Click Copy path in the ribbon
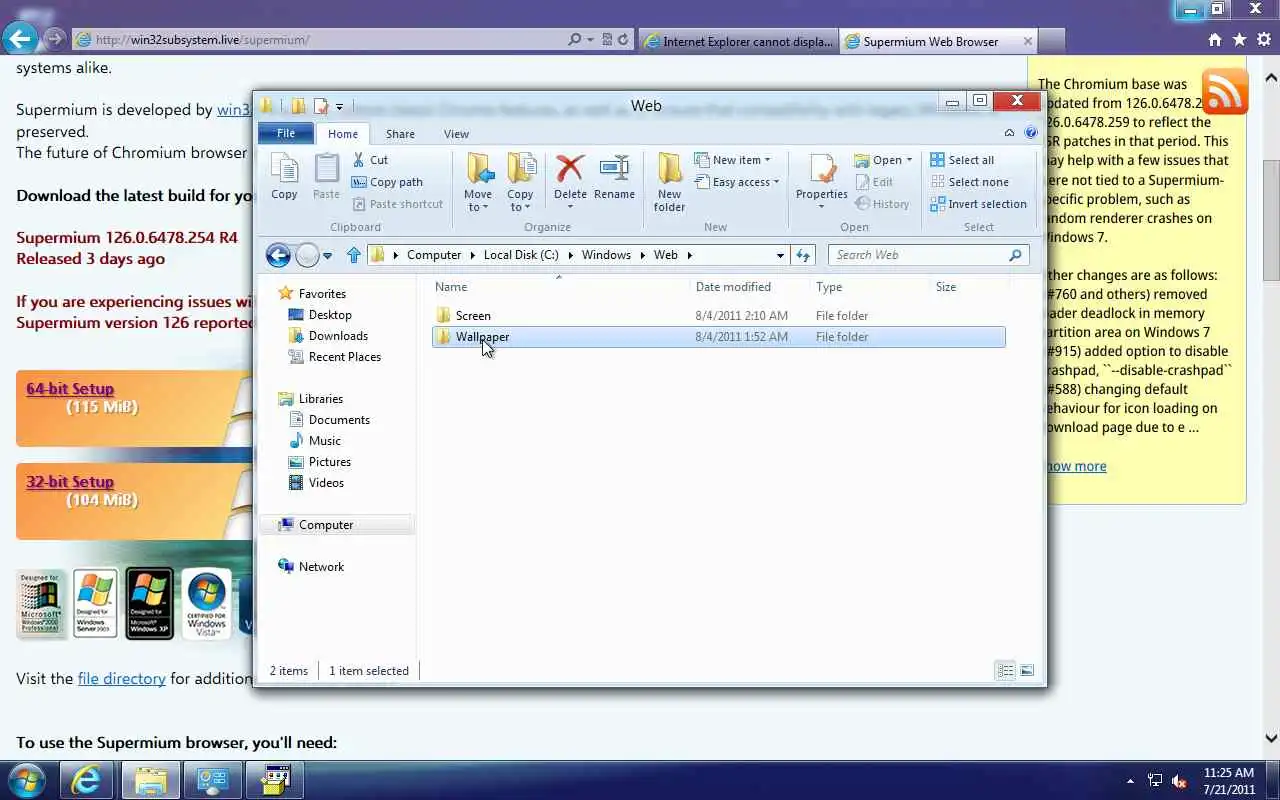 click(x=387, y=182)
